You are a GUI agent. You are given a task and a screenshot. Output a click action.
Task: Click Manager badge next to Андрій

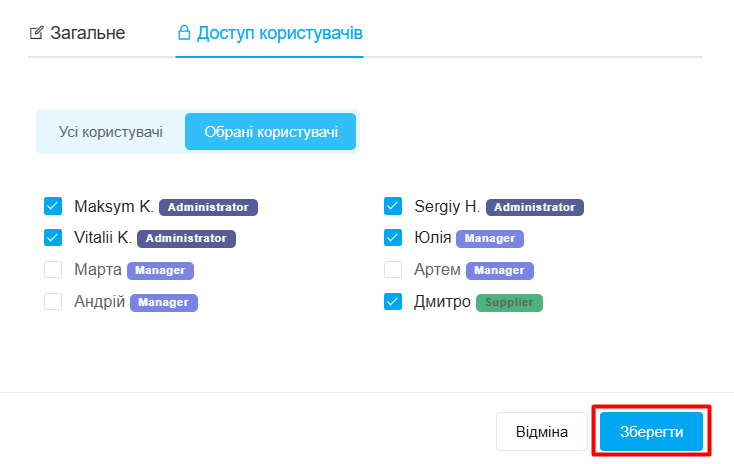click(x=164, y=302)
